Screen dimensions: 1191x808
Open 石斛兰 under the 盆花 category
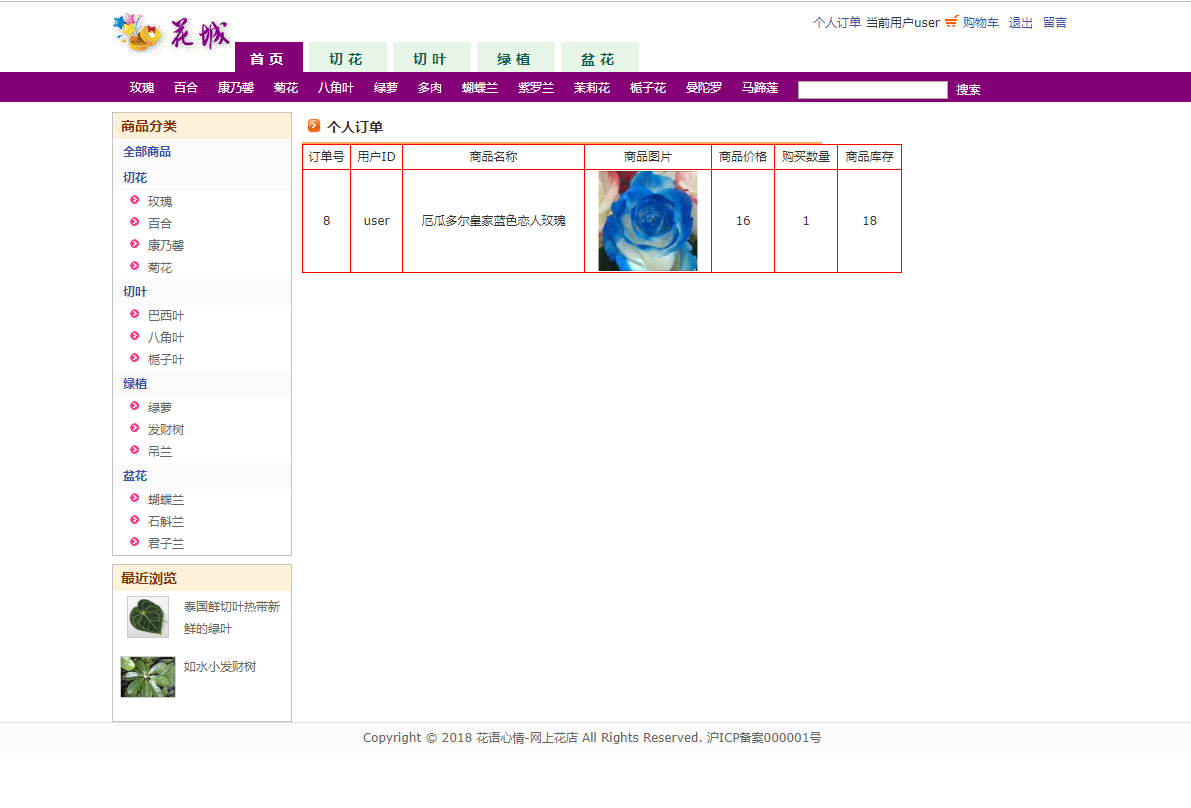166,521
